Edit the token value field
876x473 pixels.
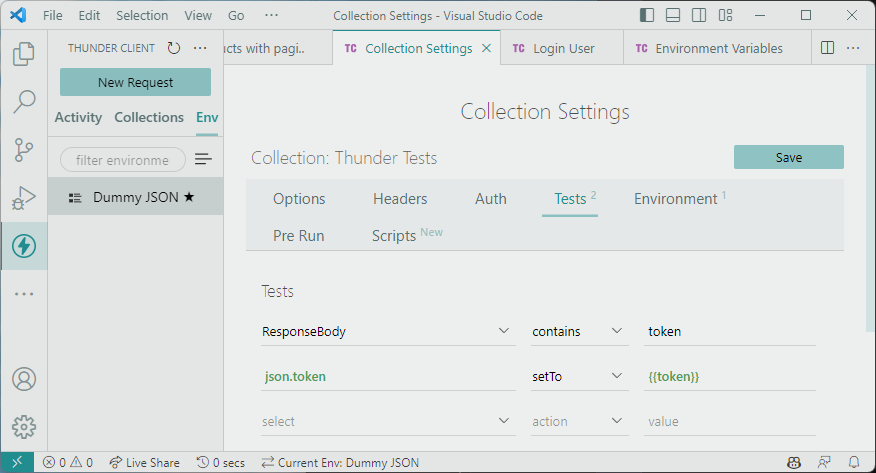click(730, 332)
